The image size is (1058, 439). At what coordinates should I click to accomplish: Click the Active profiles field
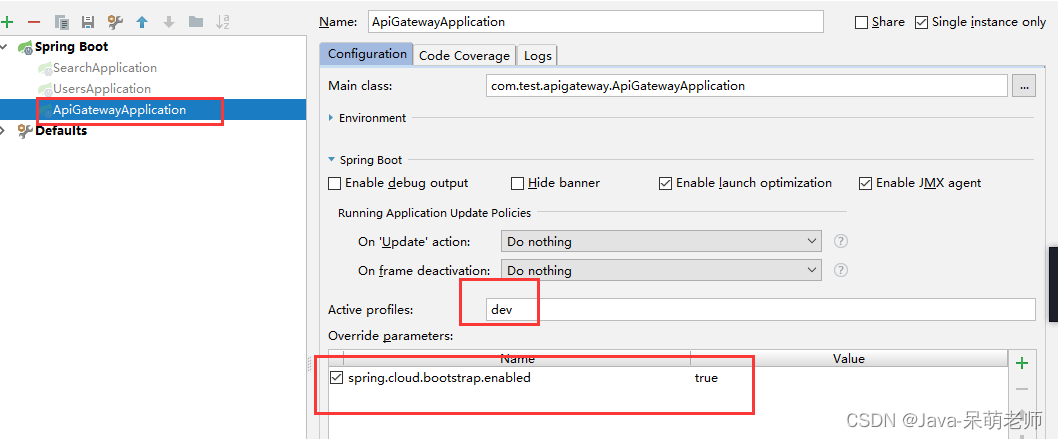(x=760, y=310)
